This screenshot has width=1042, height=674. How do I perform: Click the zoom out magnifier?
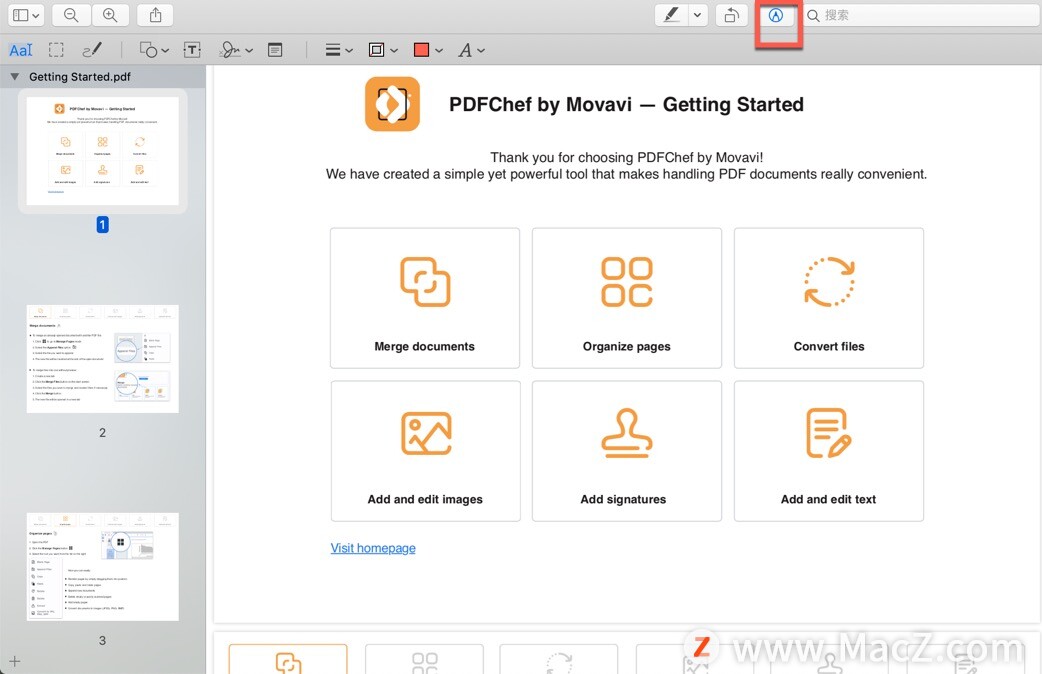coord(71,15)
